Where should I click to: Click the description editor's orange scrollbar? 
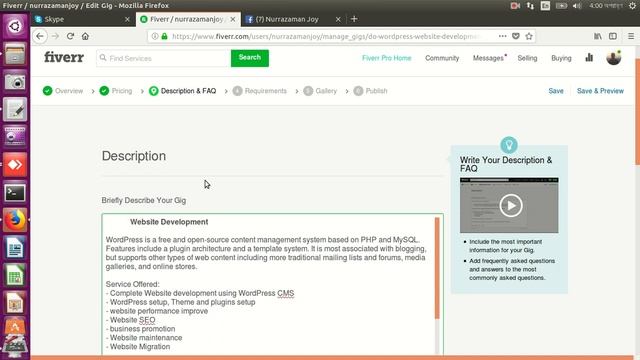[437, 268]
